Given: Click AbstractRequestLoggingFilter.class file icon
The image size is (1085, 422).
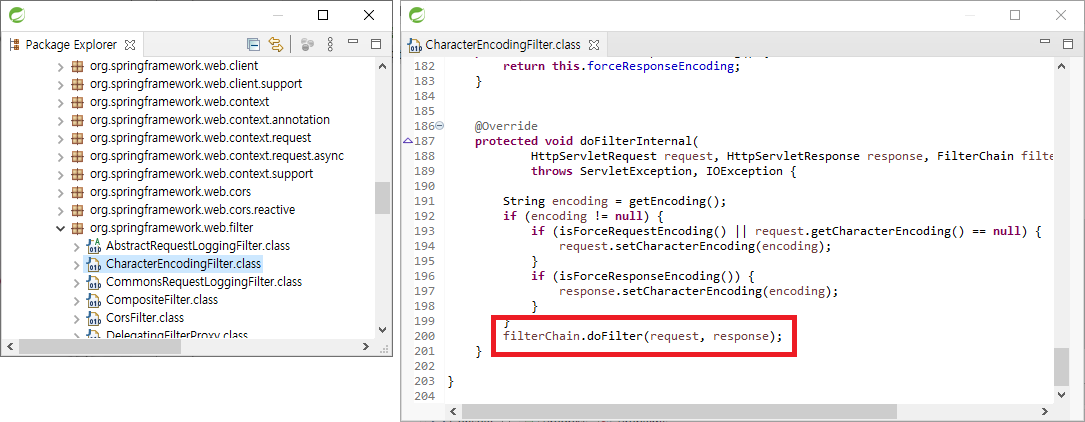Looking at the screenshot, I should point(93,246).
